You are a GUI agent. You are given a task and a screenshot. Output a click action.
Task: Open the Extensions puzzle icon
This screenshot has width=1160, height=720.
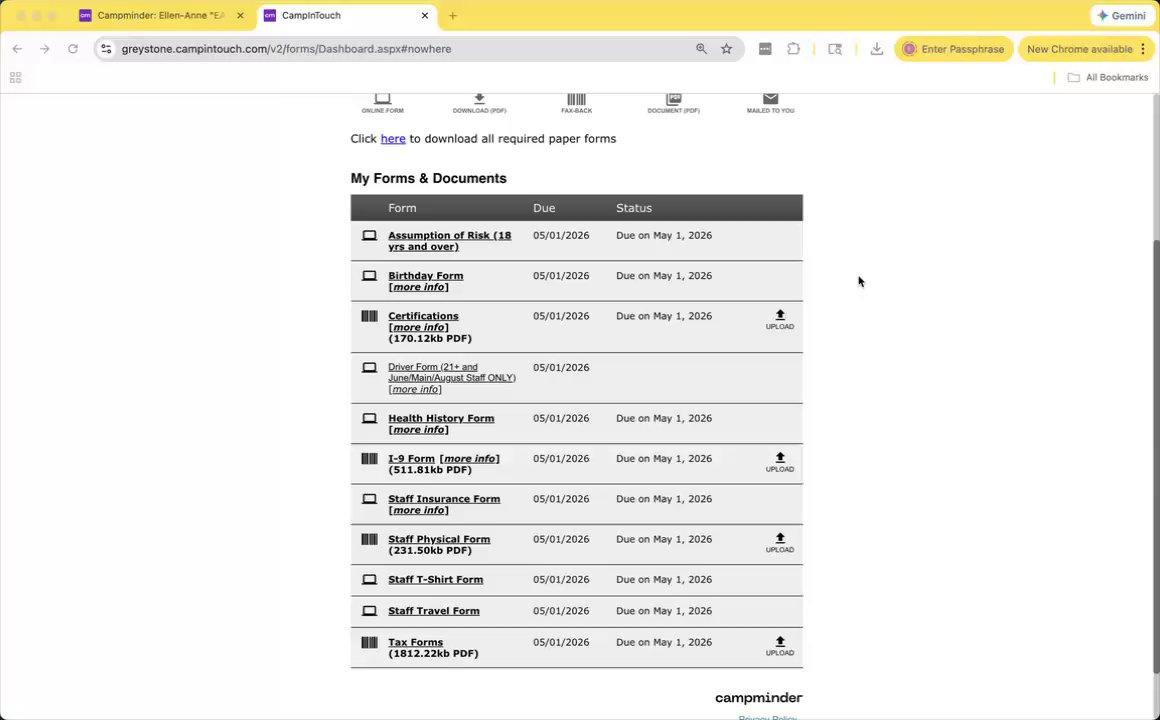pyautogui.click(x=794, y=49)
